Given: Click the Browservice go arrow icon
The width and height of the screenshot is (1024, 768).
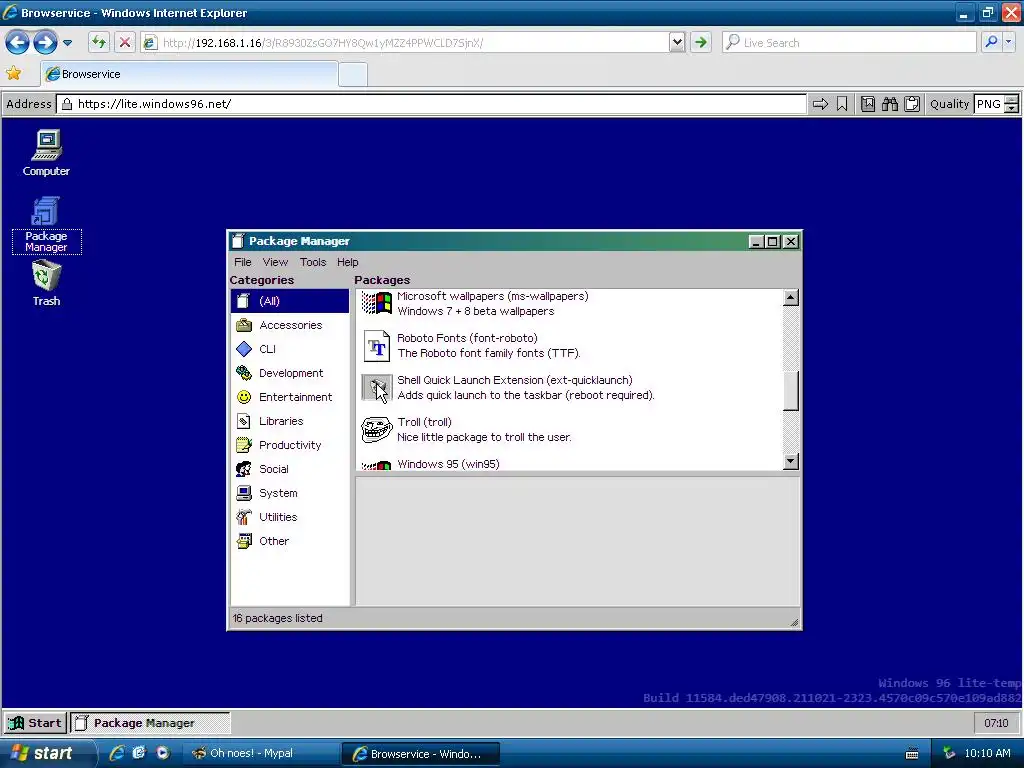Looking at the screenshot, I should coord(820,104).
